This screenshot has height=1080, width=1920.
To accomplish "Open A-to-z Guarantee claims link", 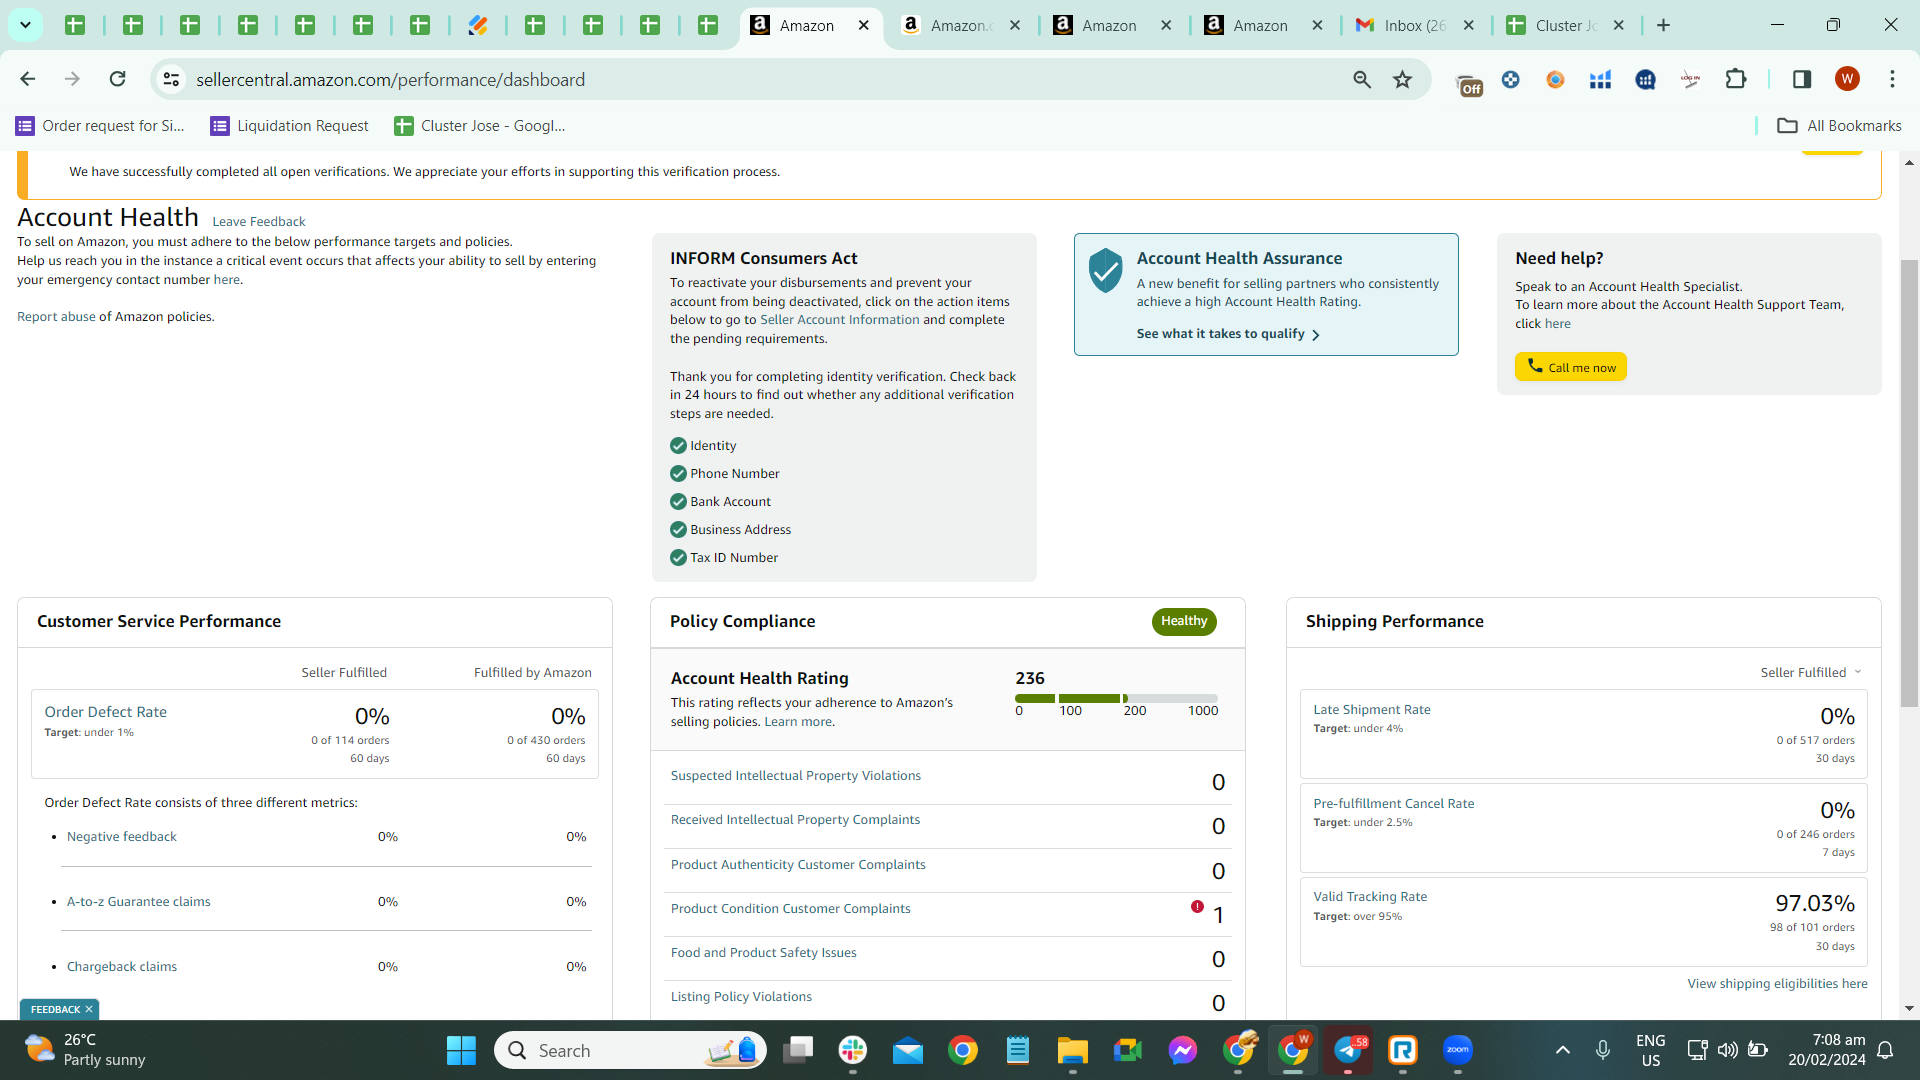I will (x=139, y=902).
